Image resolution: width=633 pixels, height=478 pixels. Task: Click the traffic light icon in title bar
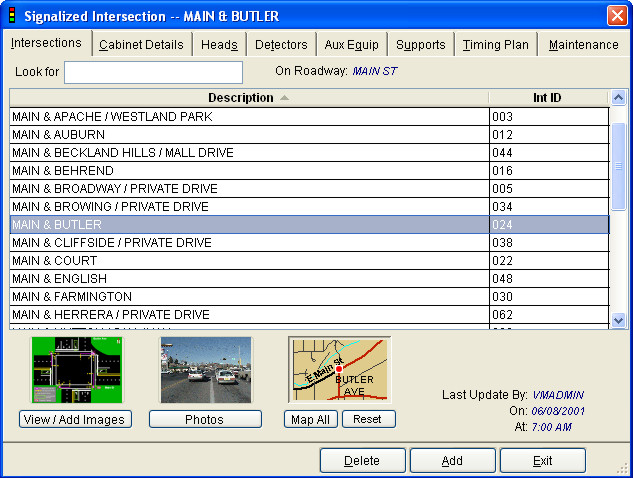tap(12, 15)
